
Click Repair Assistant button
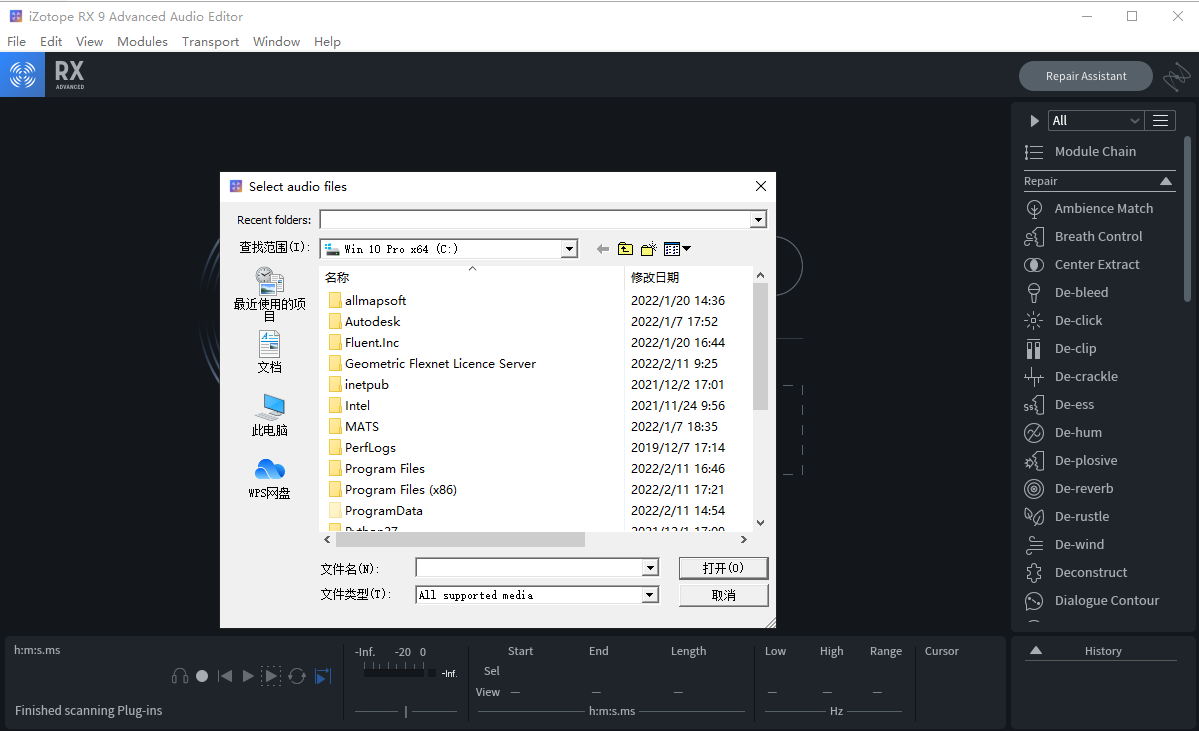(x=1086, y=76)
